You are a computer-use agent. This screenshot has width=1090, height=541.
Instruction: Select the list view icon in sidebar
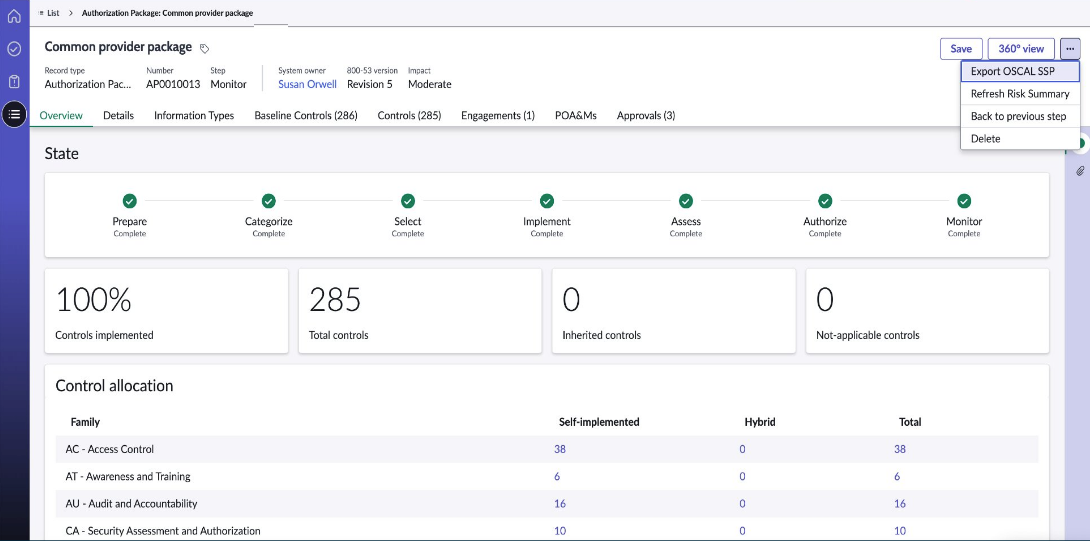(14, 114)
